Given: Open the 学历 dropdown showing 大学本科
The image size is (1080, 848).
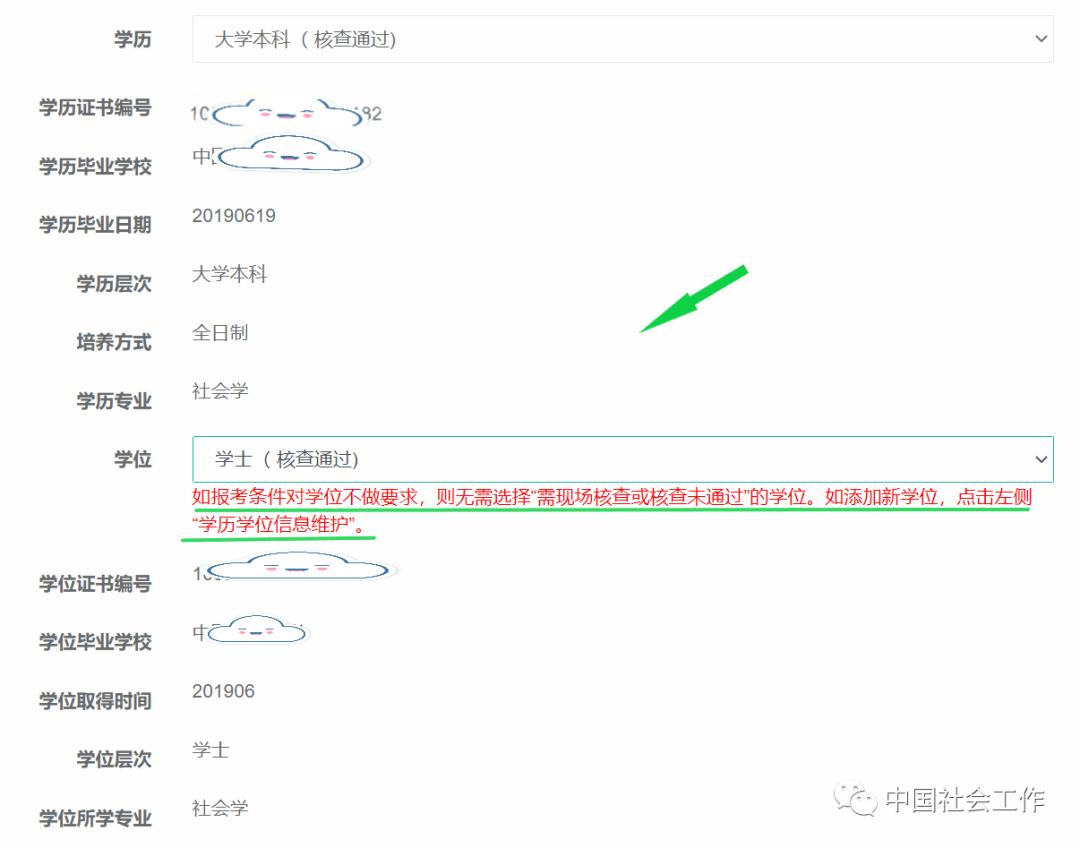Looking at the screenshot, I should coord(623,39).
